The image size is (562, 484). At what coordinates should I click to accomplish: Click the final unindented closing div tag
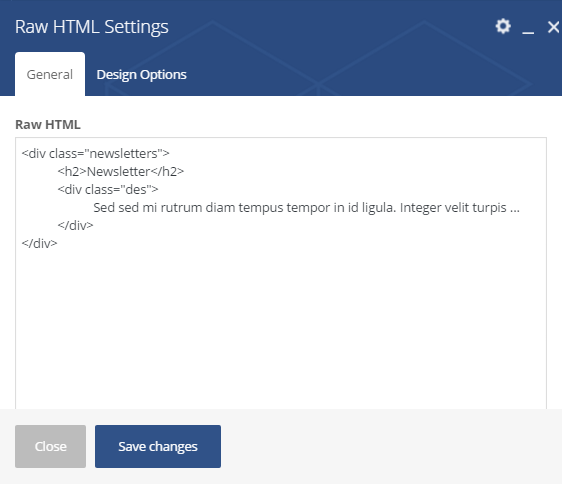39,243
